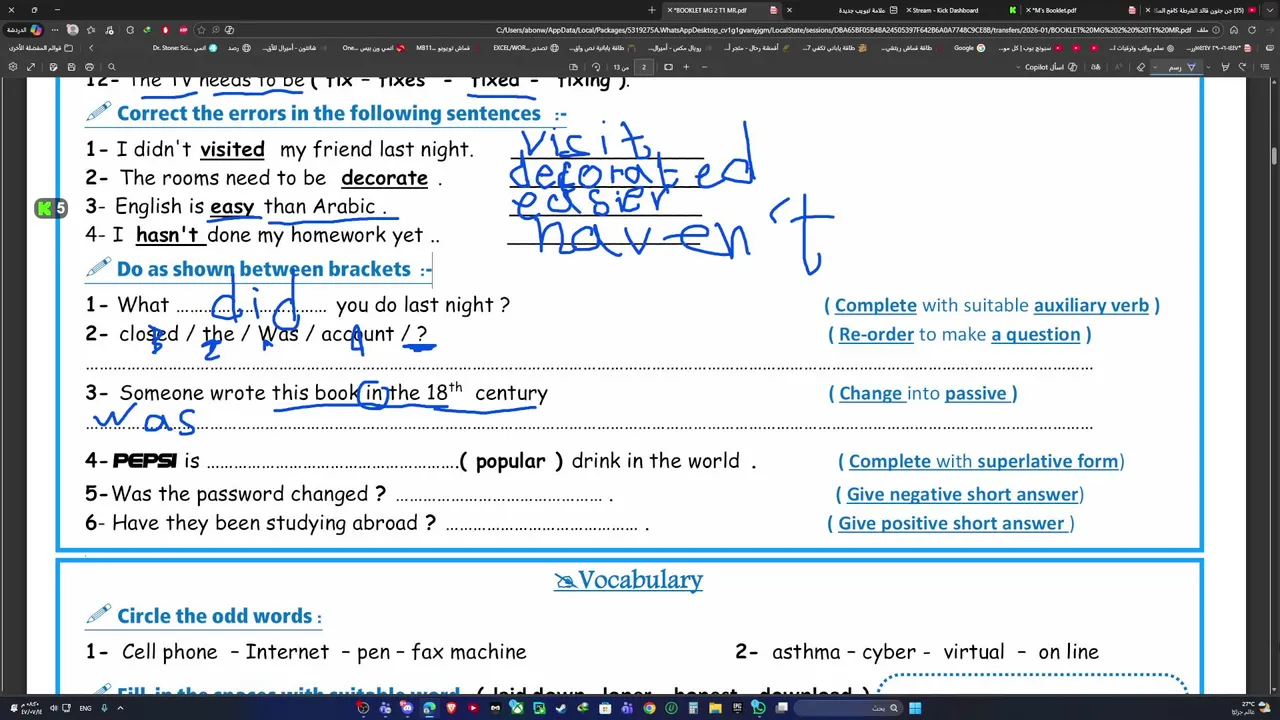This screenshot has height=720, width=1280.
Task: Open Google Chrome from the taskbar
Action: tap(649, 708)
